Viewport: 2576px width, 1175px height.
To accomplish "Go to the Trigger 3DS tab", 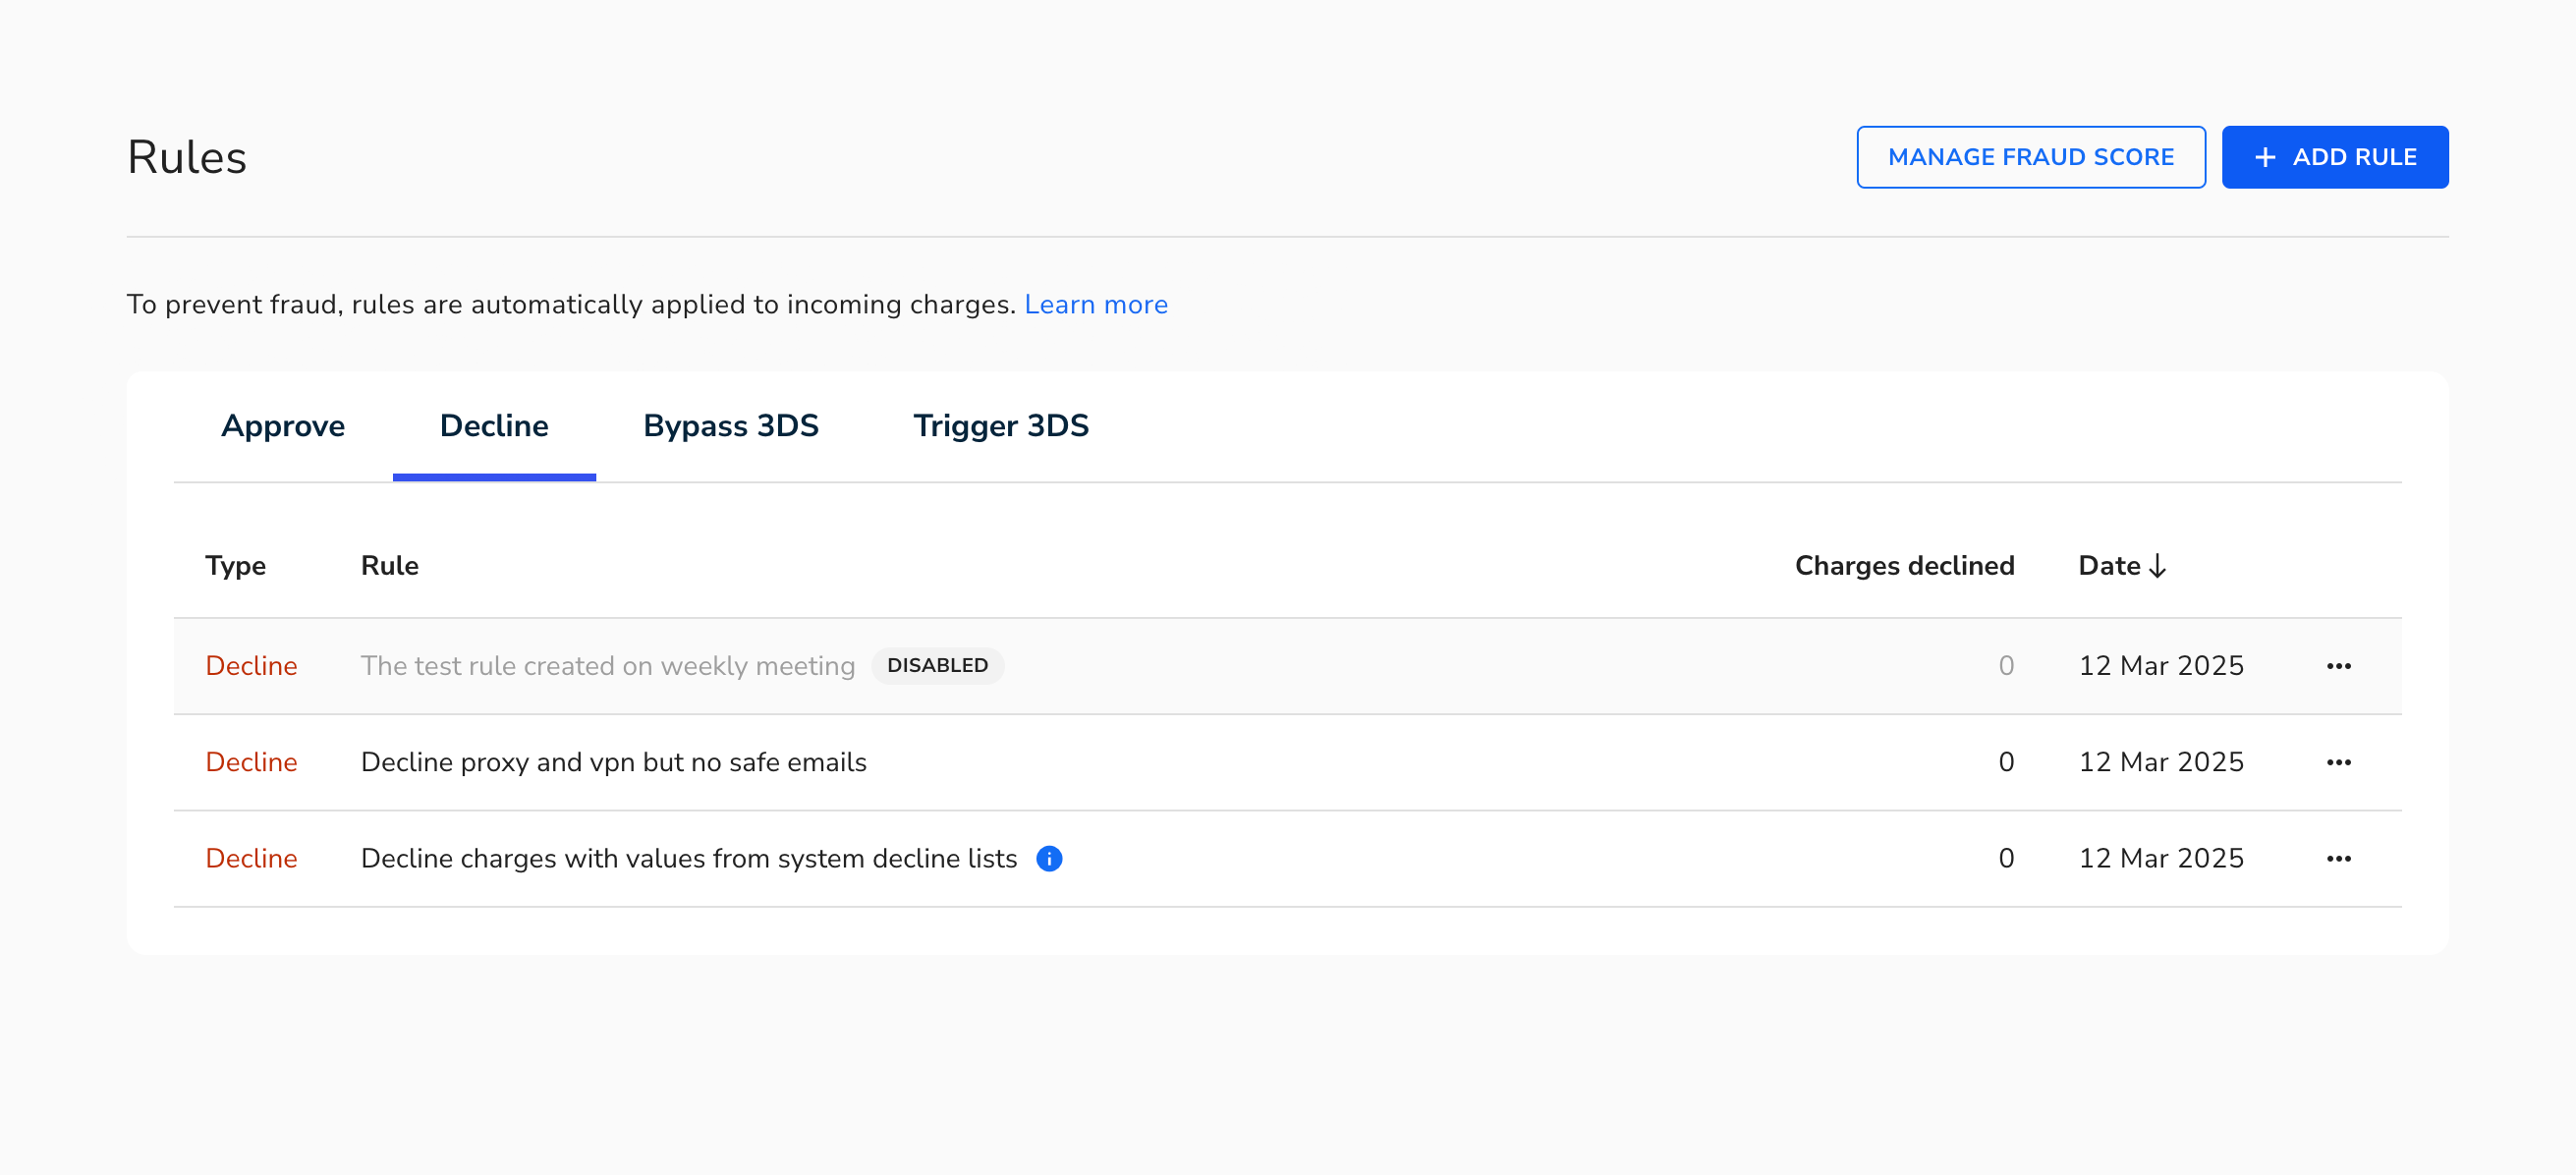I will [x=1001, y=426].
